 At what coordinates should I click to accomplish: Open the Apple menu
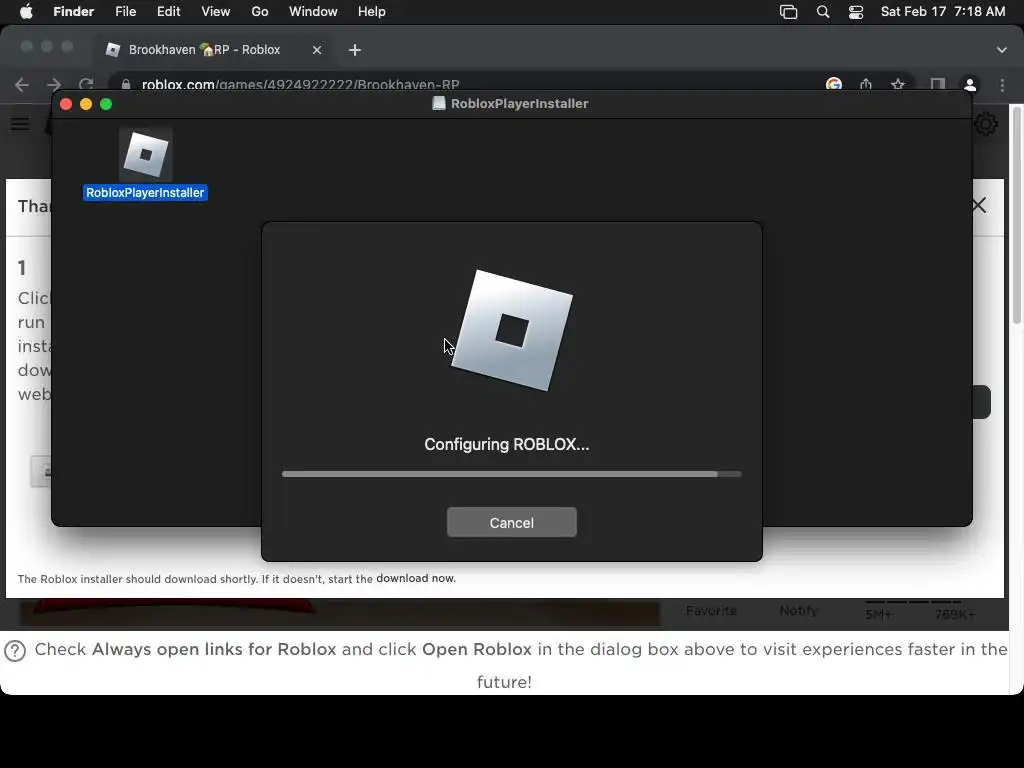[26, 12]
